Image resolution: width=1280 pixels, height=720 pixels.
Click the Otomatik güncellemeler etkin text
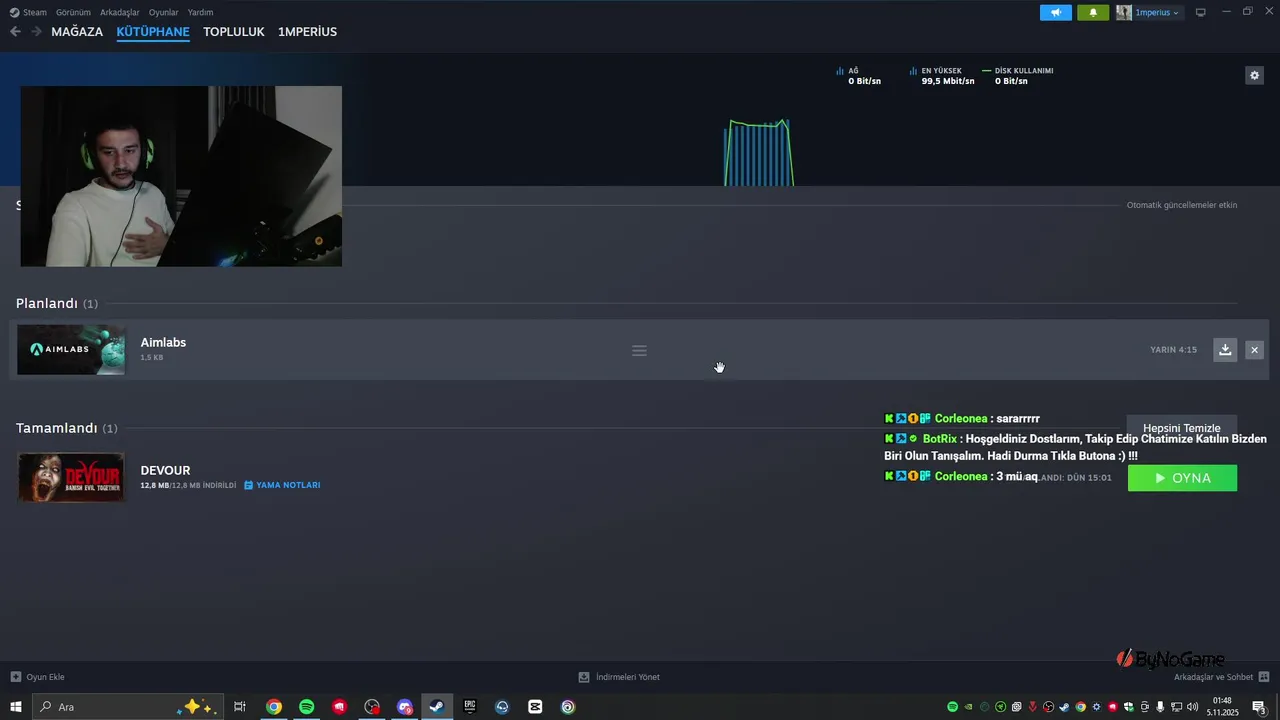coord(1182,205)
